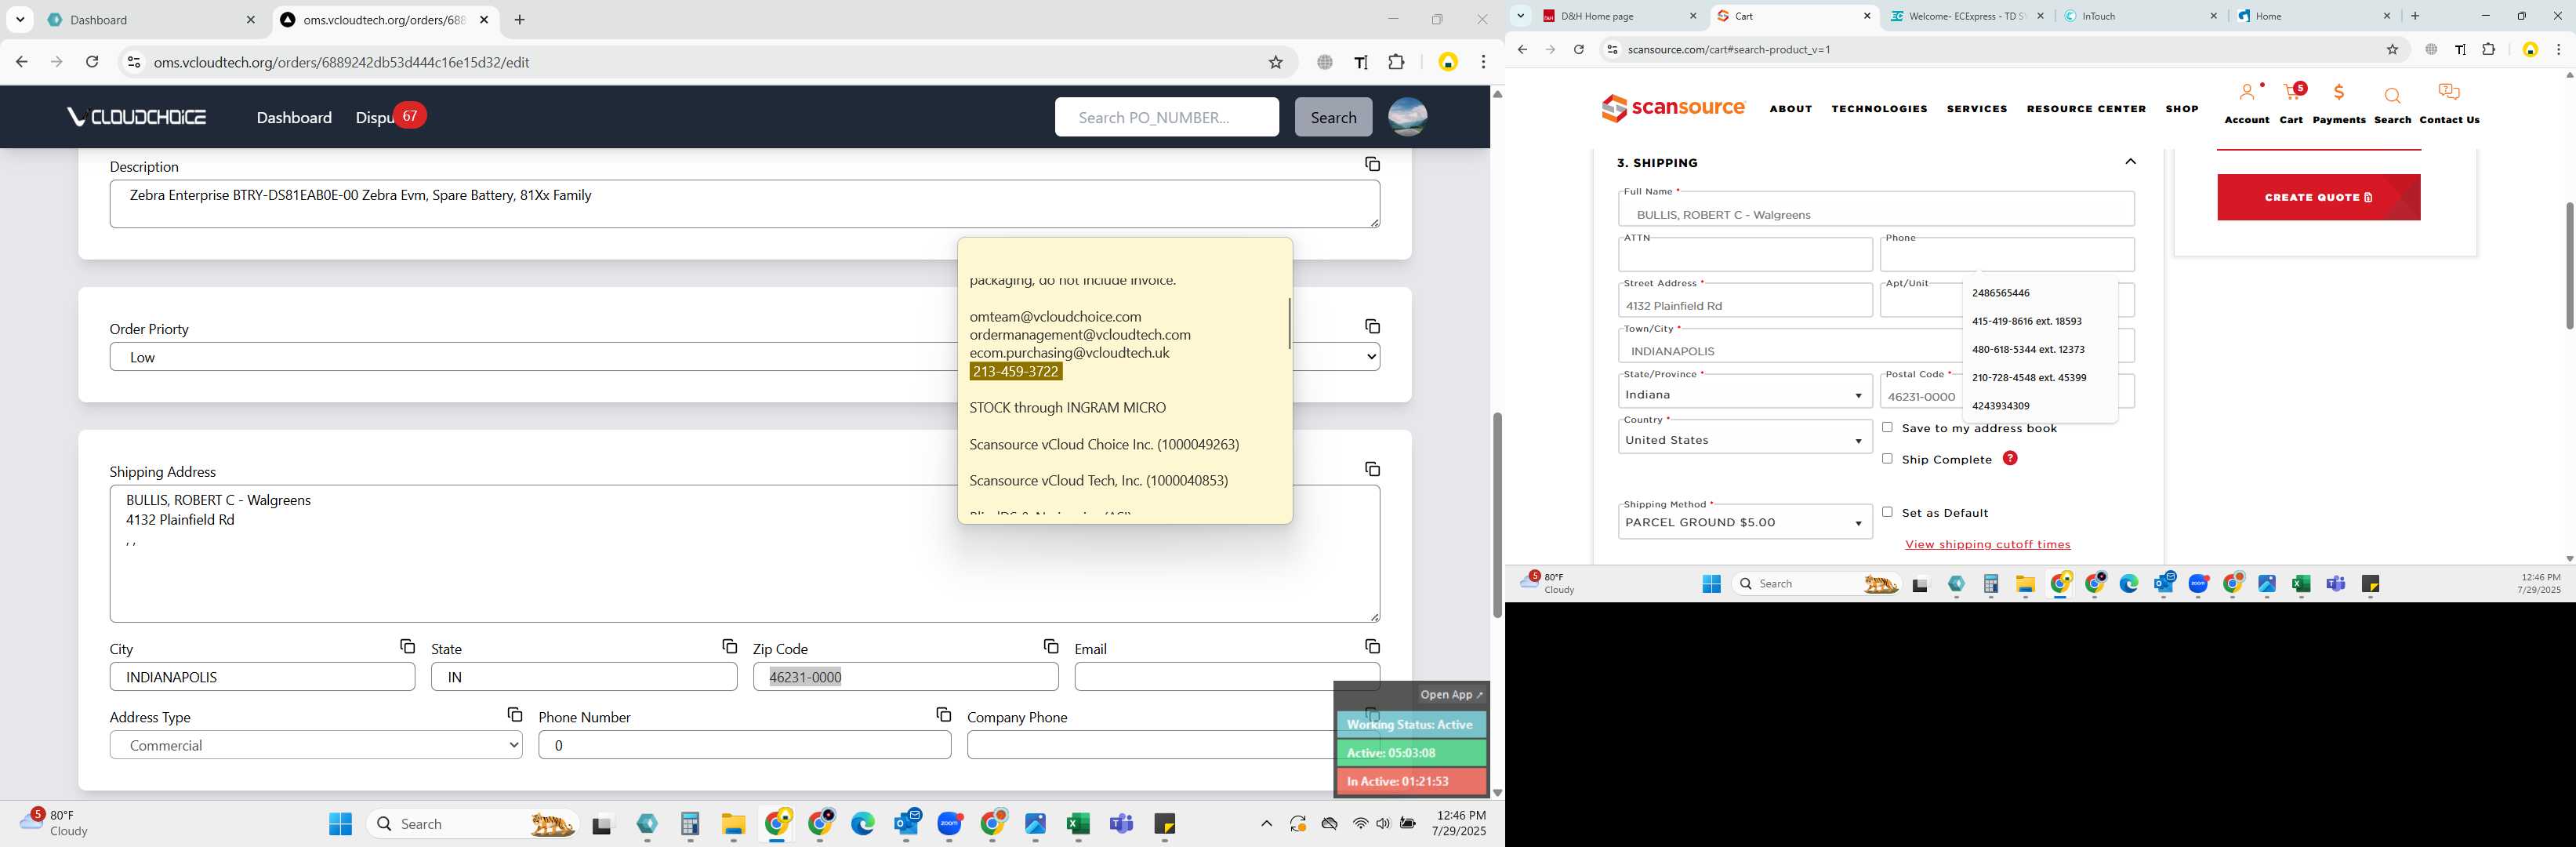
Task: Click the ScanSource logo
Action: [x=1673, y=108]
